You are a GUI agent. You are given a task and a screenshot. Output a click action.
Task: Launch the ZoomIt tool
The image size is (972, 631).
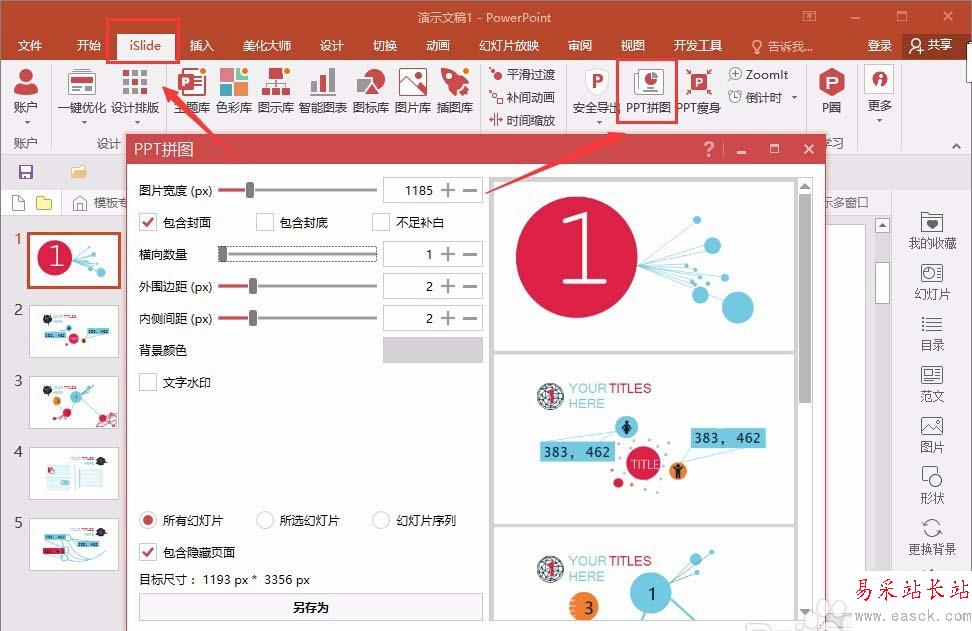[759, 74]
